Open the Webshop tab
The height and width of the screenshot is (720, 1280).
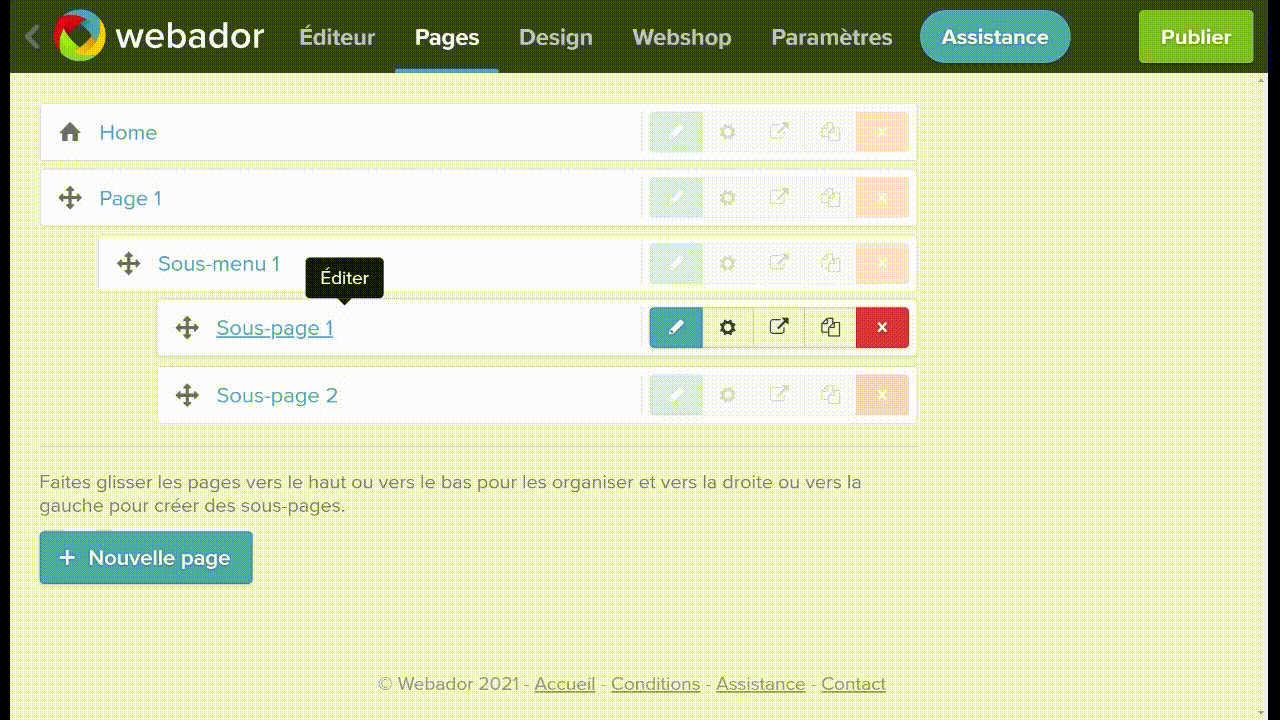pos(682,37)
